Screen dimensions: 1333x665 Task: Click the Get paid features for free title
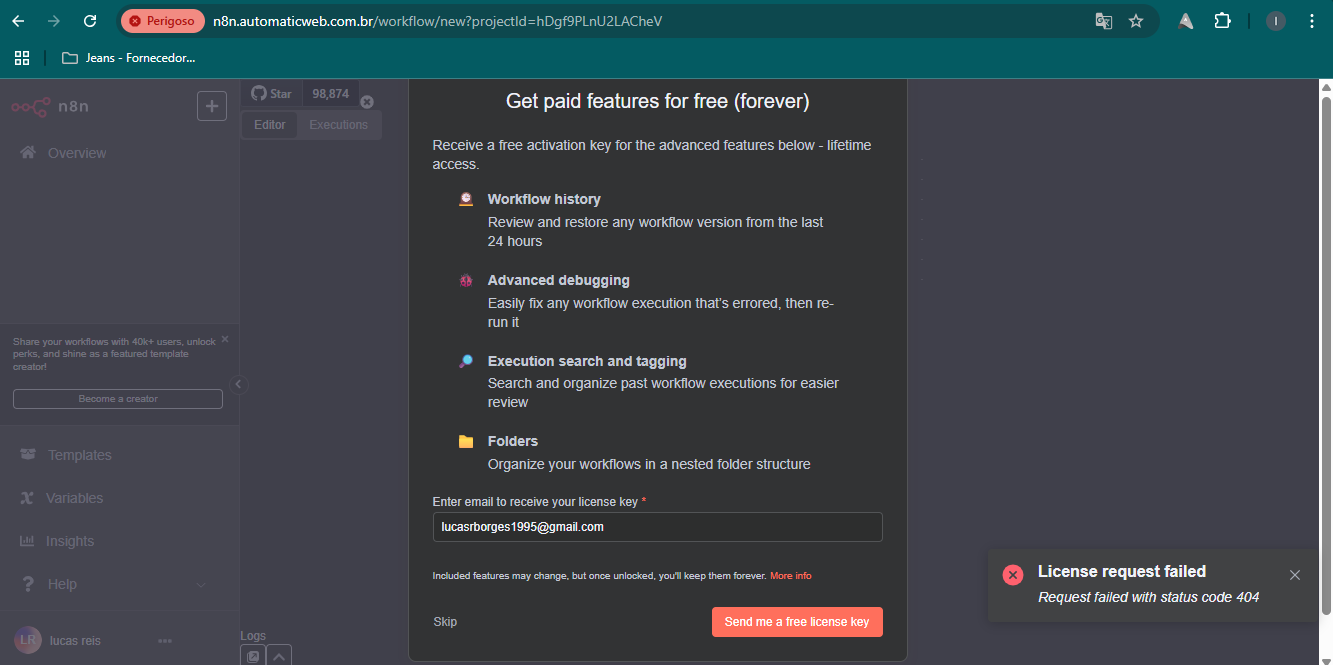tap(658, 101)
